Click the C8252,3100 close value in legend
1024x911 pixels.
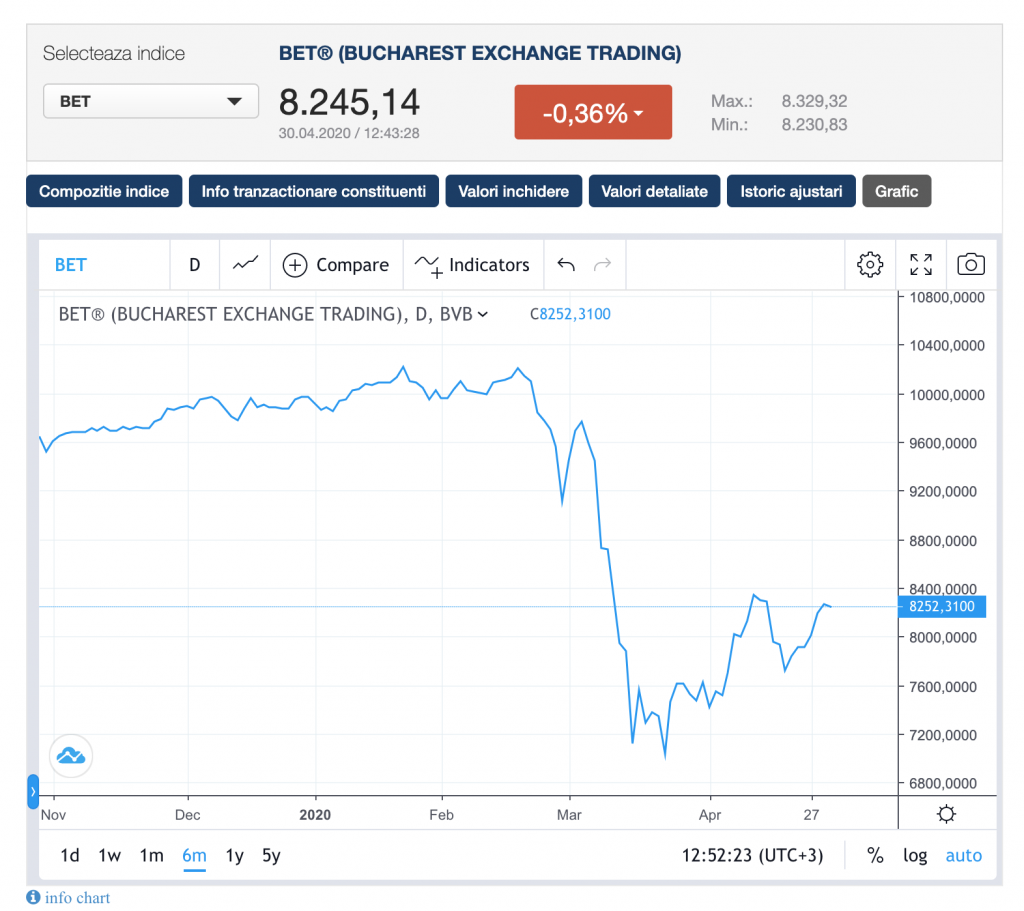click(570, 314)
